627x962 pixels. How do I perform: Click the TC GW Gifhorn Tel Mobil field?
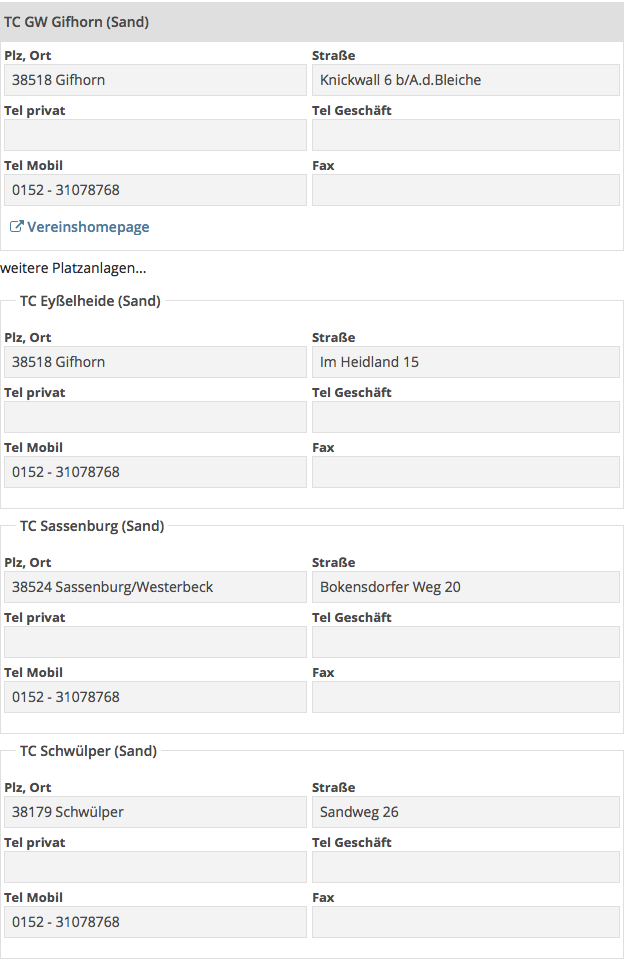[155, 190]
